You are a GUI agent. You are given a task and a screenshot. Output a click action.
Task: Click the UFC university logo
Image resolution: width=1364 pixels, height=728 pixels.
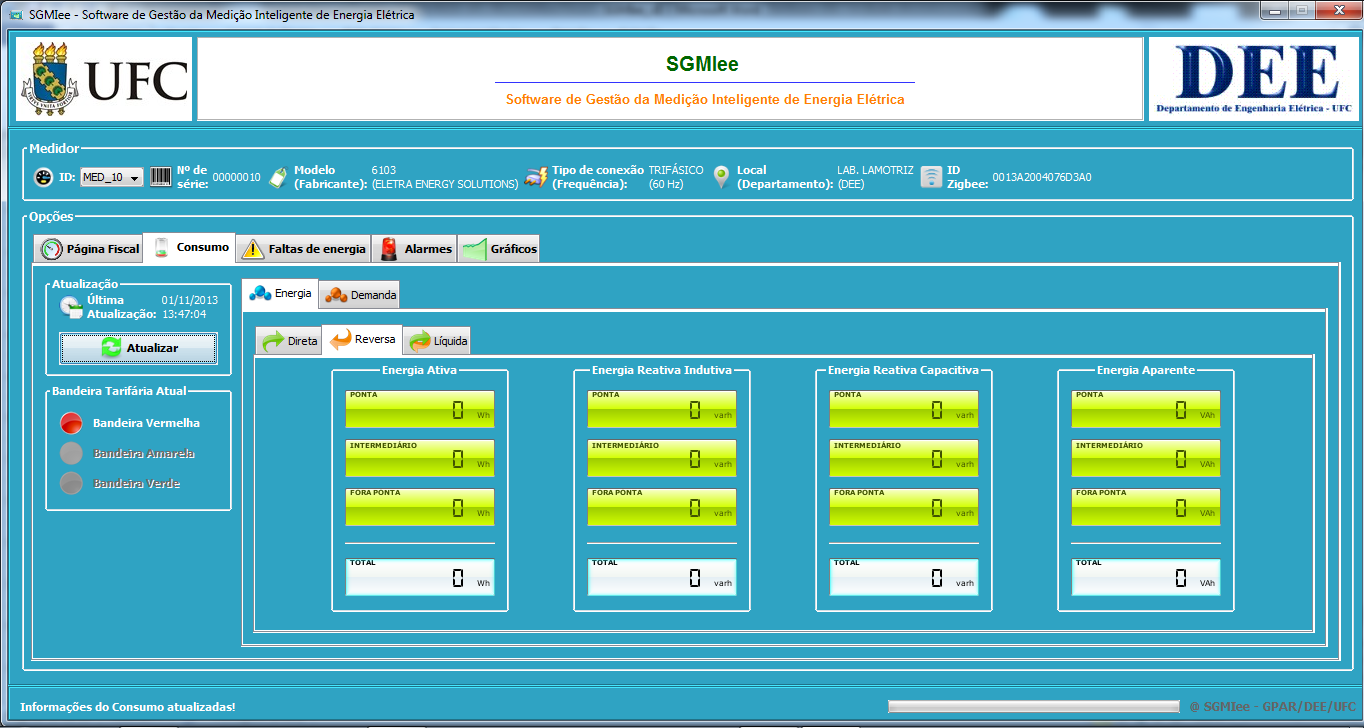click(x=104, y=79)
